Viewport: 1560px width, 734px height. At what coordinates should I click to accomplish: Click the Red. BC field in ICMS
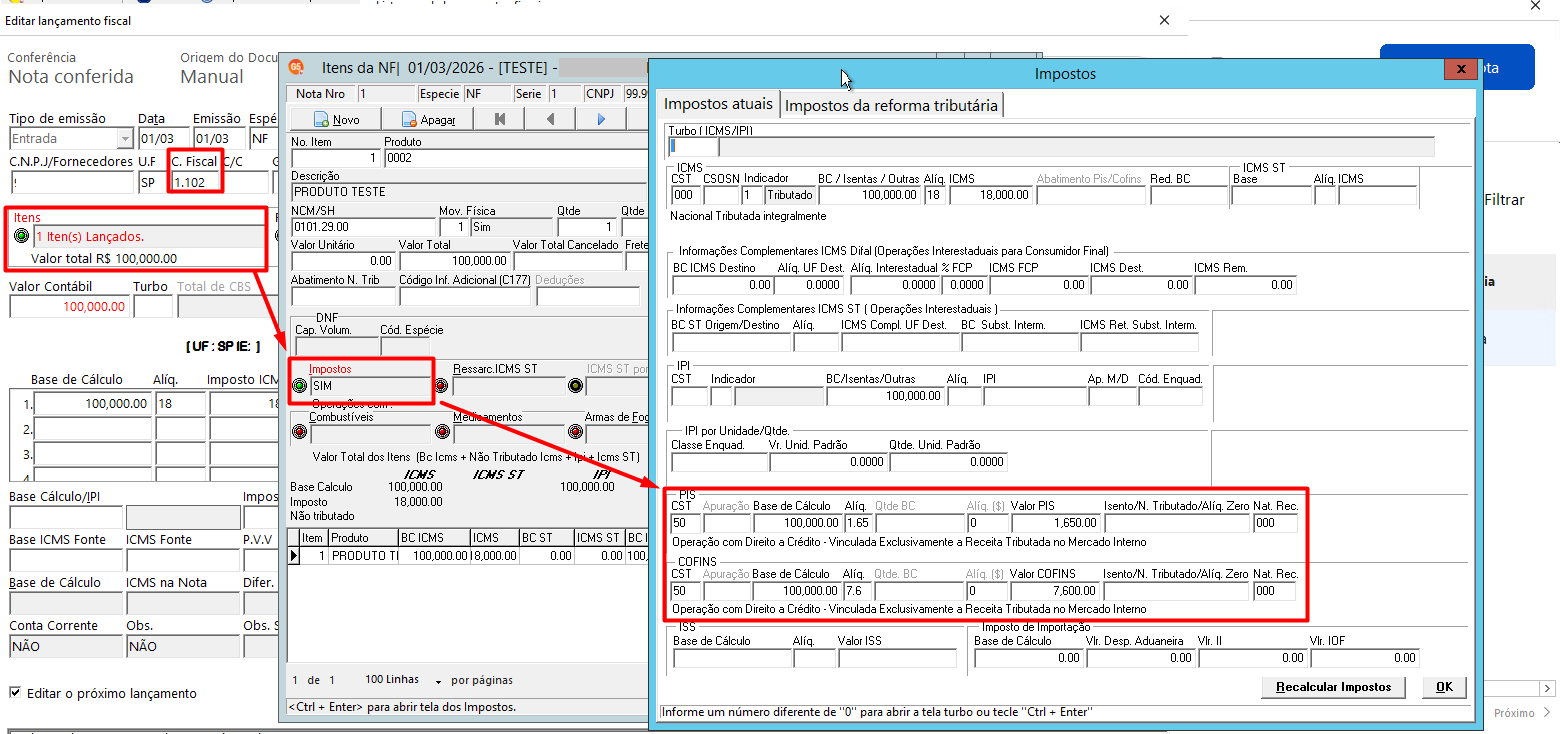(1188, 196)
